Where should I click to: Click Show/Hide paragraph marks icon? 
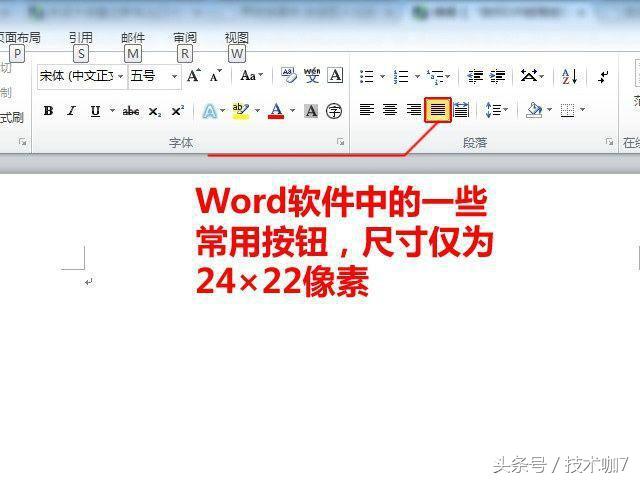click(x=603, y=76)
